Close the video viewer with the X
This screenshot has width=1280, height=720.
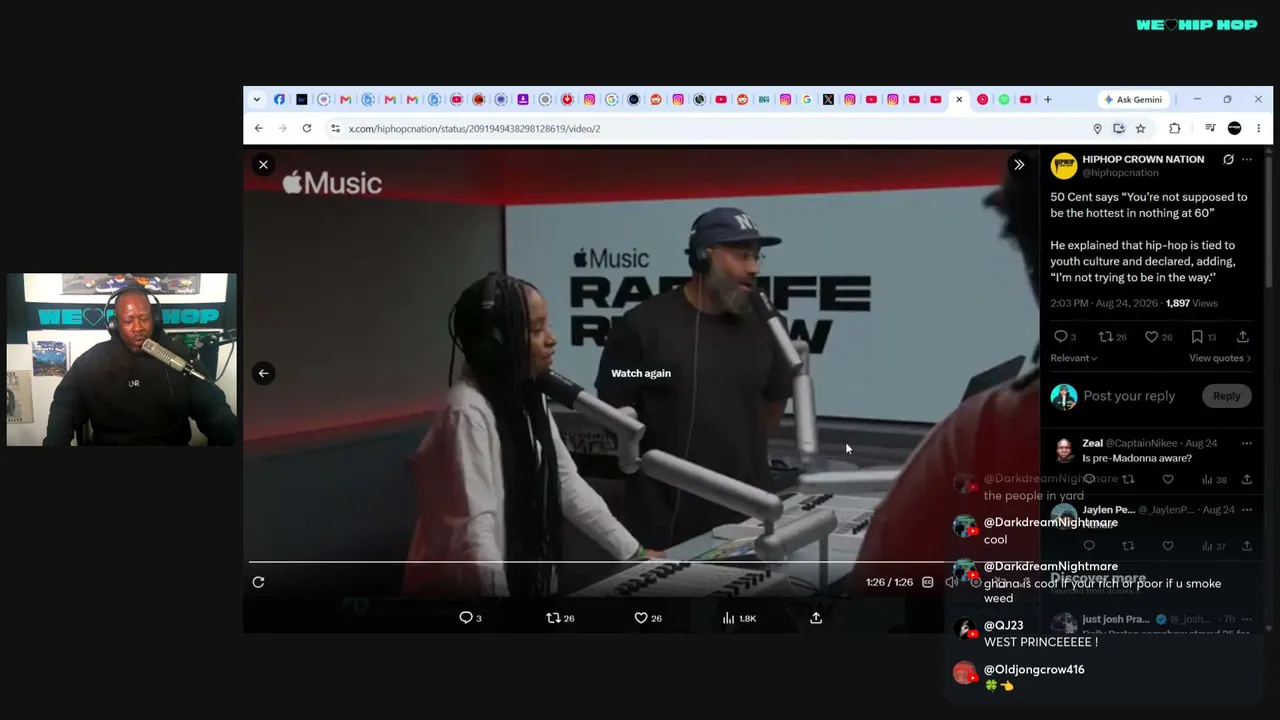pyautogui.click(x=263, y=165)
